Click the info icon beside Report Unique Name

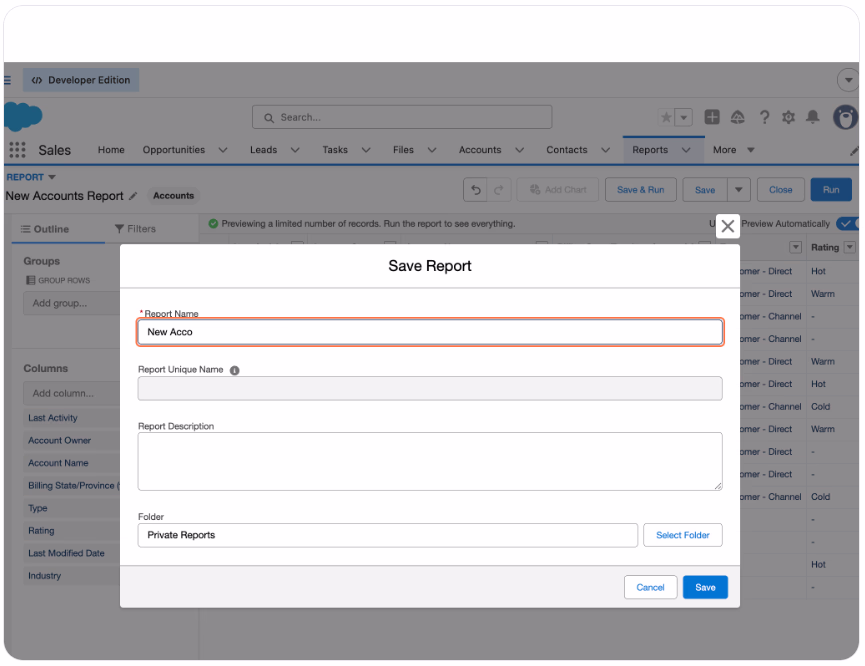click(x=234, y=370)
